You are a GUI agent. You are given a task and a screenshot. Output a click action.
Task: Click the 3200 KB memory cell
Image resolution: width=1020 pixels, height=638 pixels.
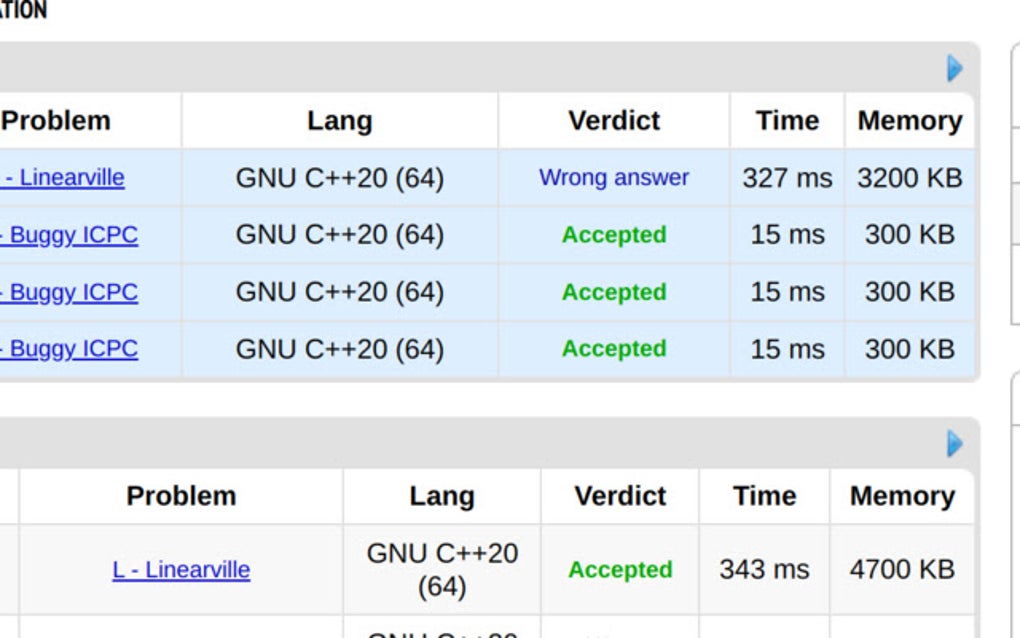[x=909, y=178]
